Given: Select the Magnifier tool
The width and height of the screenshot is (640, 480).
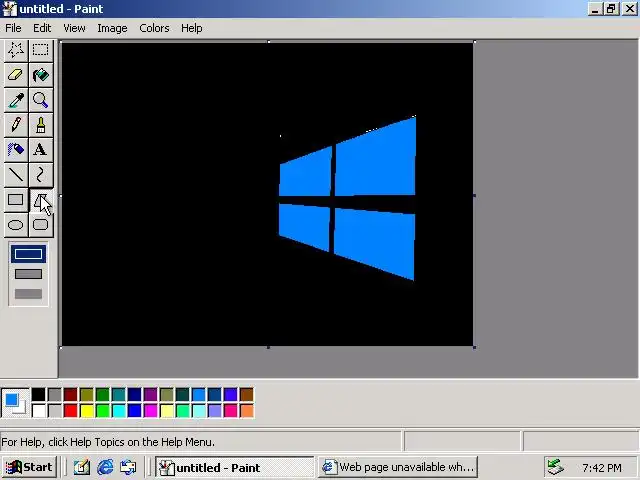Looking at the screenshot, I should pos(41,100).
